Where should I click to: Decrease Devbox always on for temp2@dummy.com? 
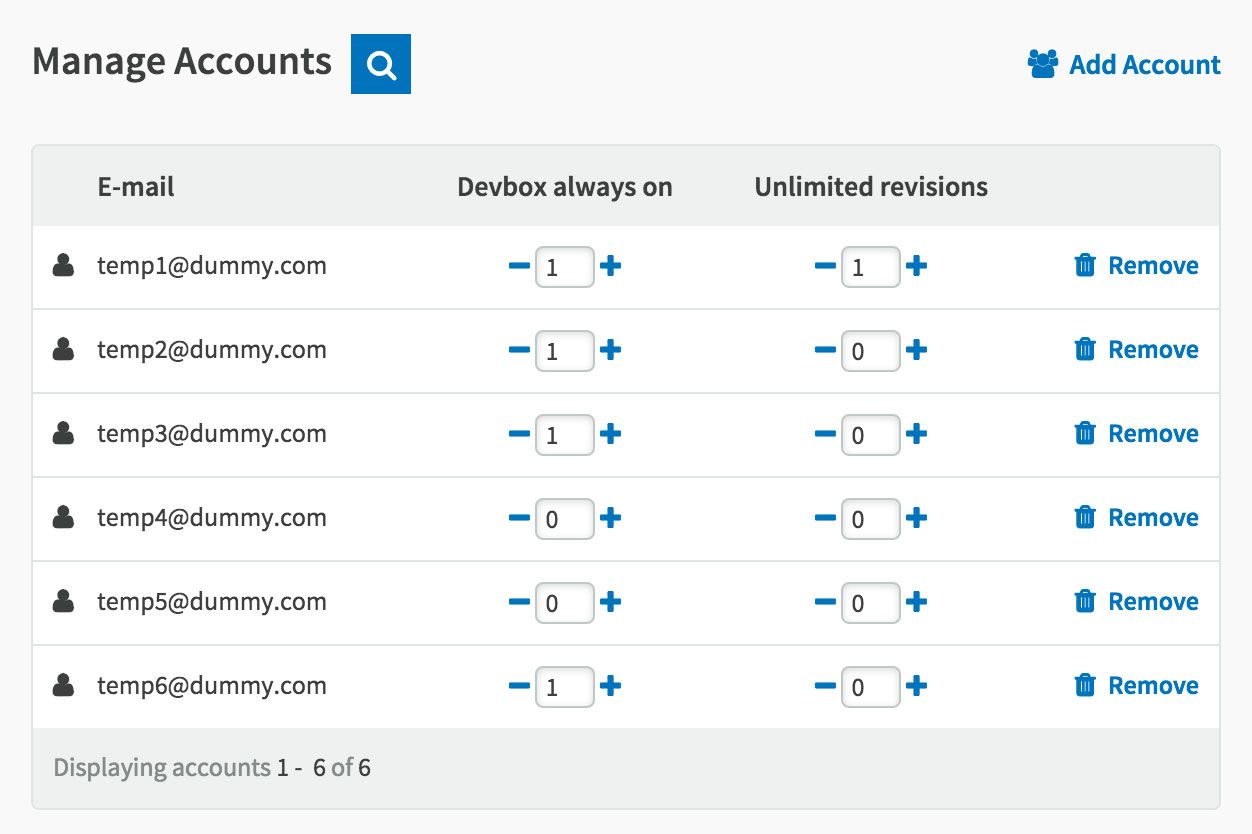coord(519,350)
